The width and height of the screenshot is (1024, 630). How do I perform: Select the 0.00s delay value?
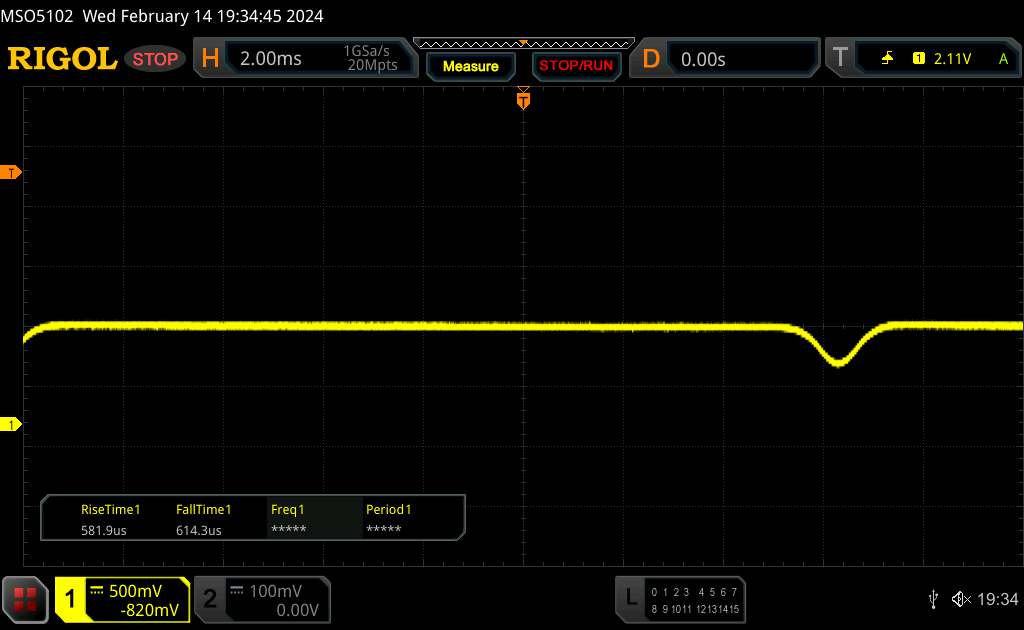click(x=703, y=59)
